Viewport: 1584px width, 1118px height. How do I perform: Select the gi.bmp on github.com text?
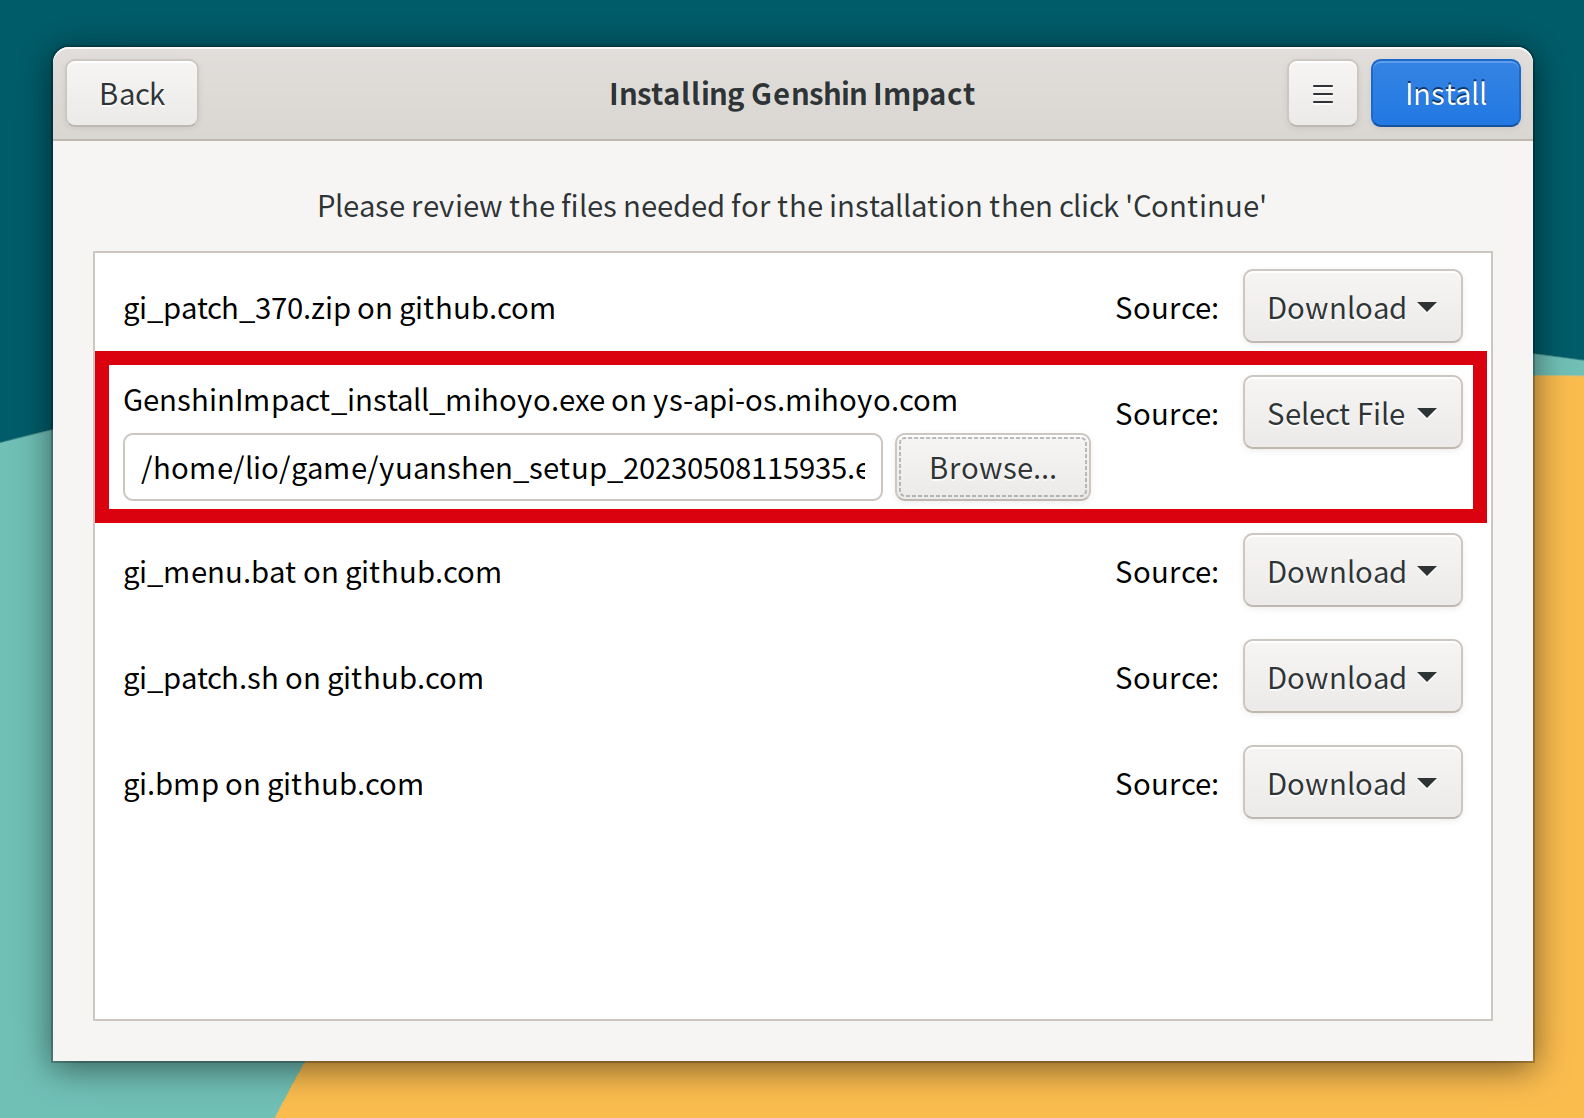273,784
